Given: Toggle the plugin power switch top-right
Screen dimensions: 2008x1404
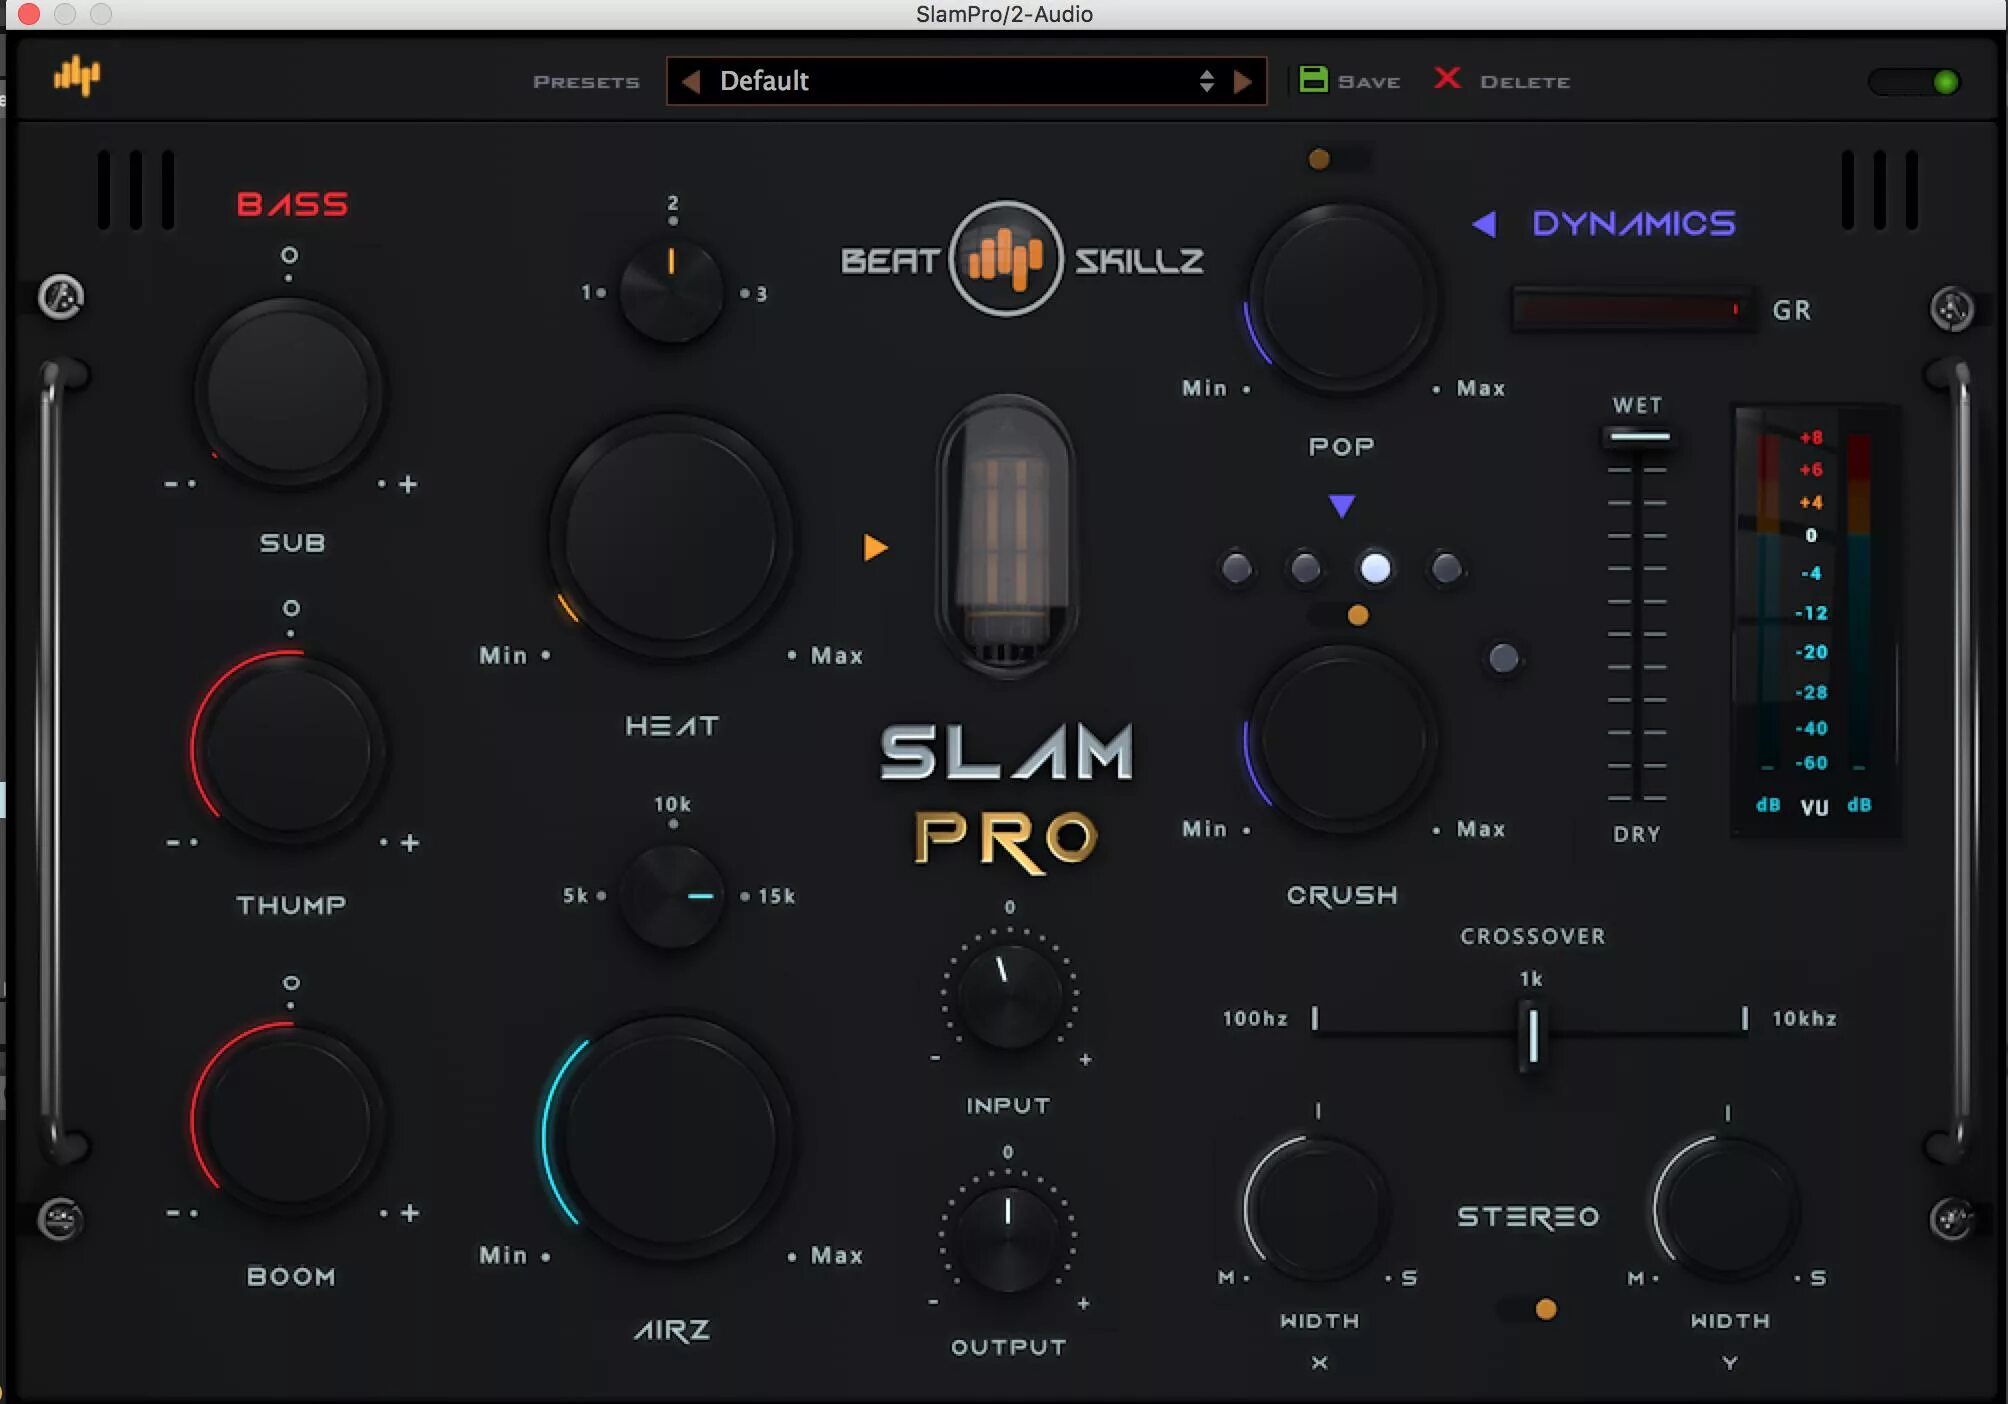Looking at the screenshot, I should 1914,82.
